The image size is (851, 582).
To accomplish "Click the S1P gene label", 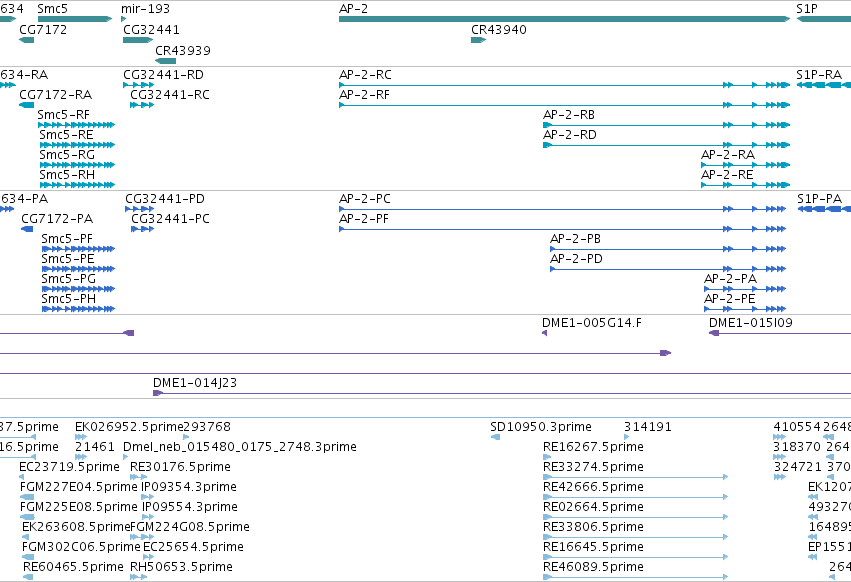I will 807,9.
